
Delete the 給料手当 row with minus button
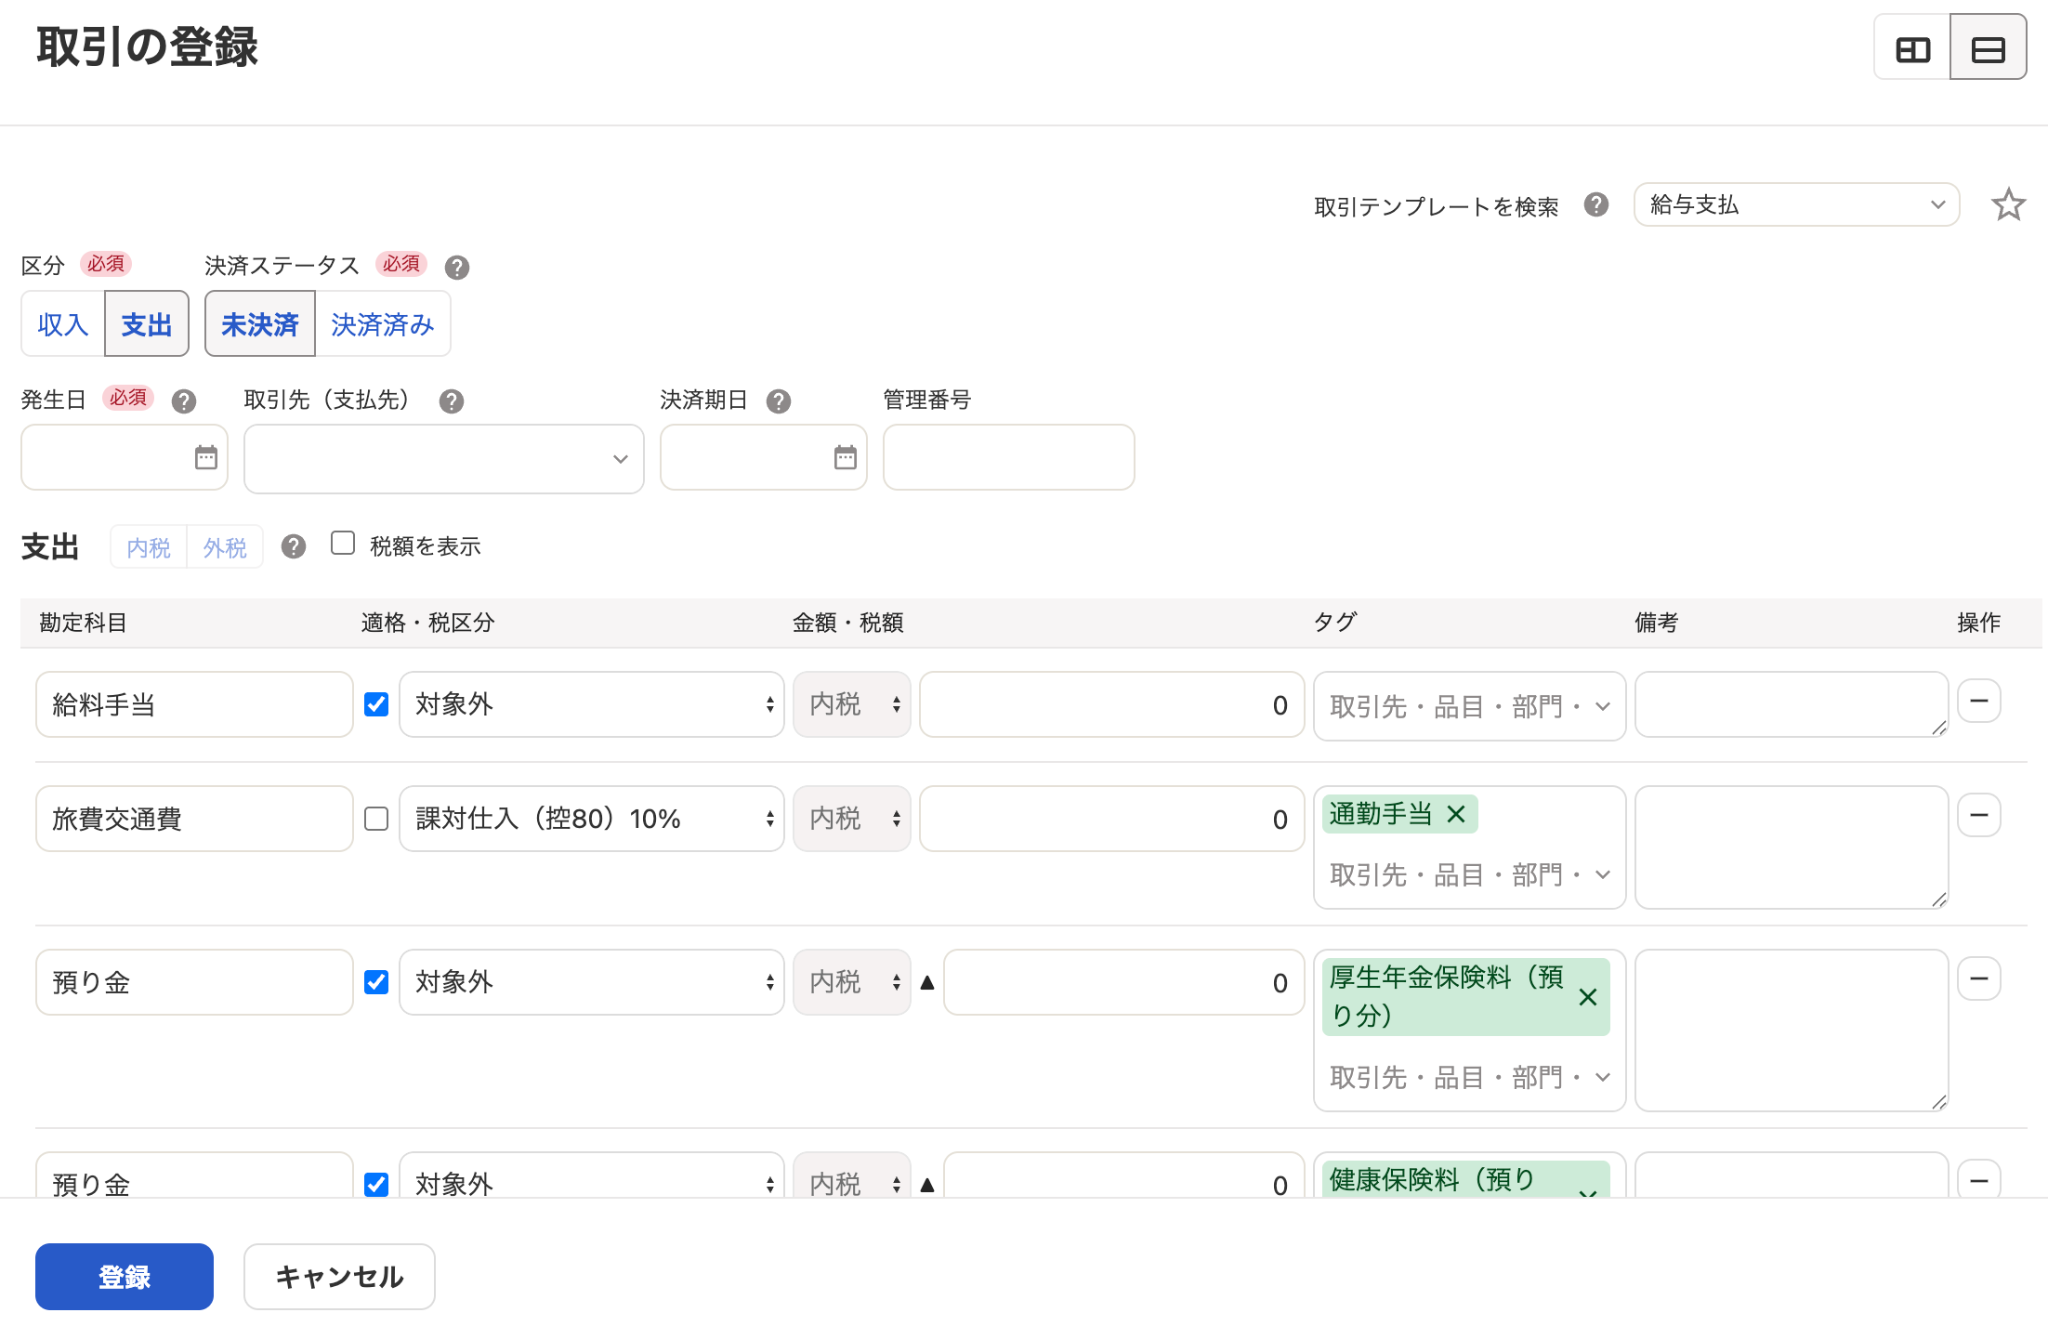(x=1979, y=701)
